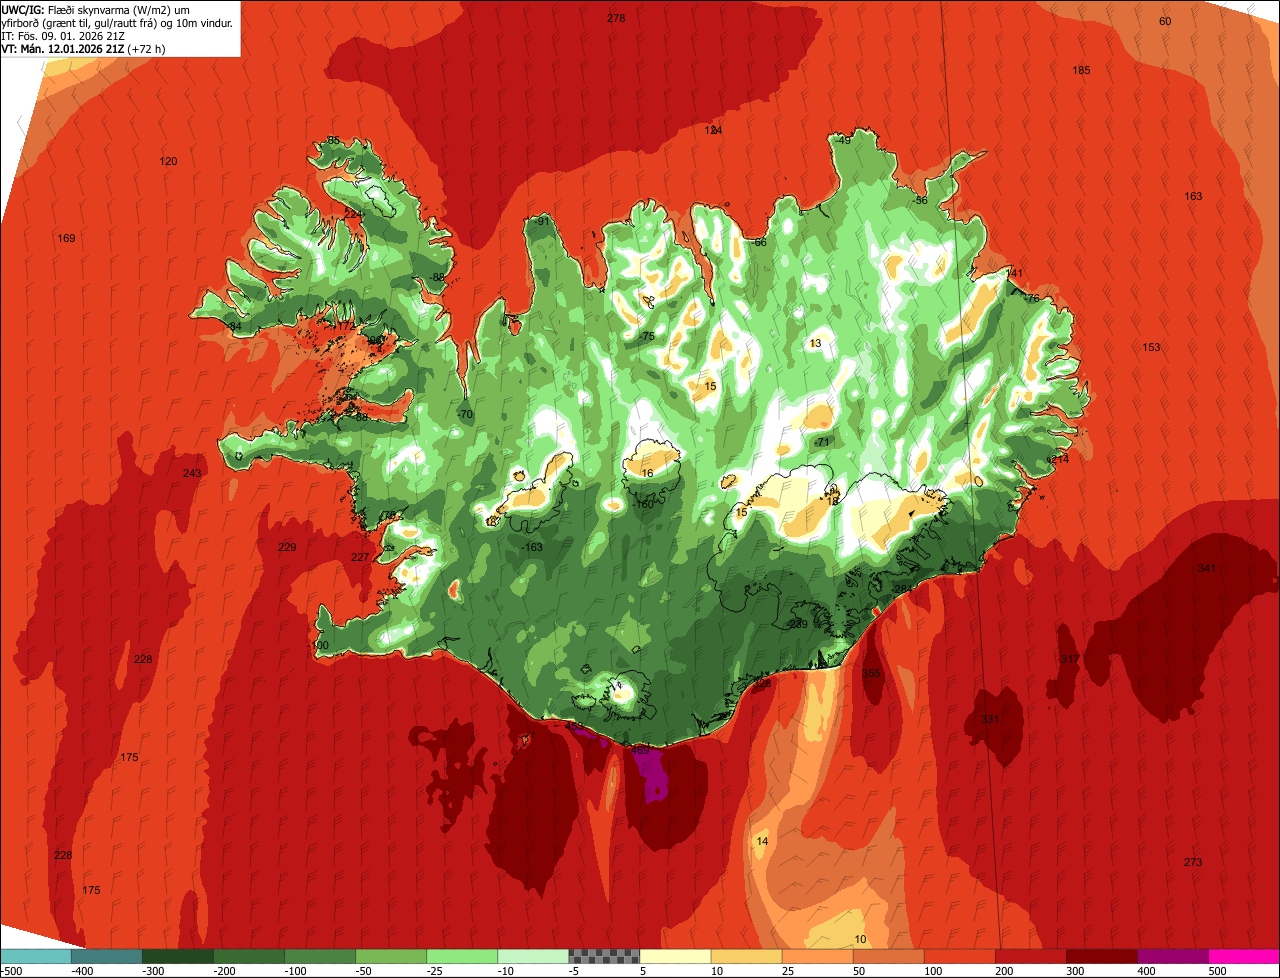Click the title line 'UWC/IG: Flæði skynvarma (W/m2) um'
The image size is (1280, 978).
tap(97, 9)
